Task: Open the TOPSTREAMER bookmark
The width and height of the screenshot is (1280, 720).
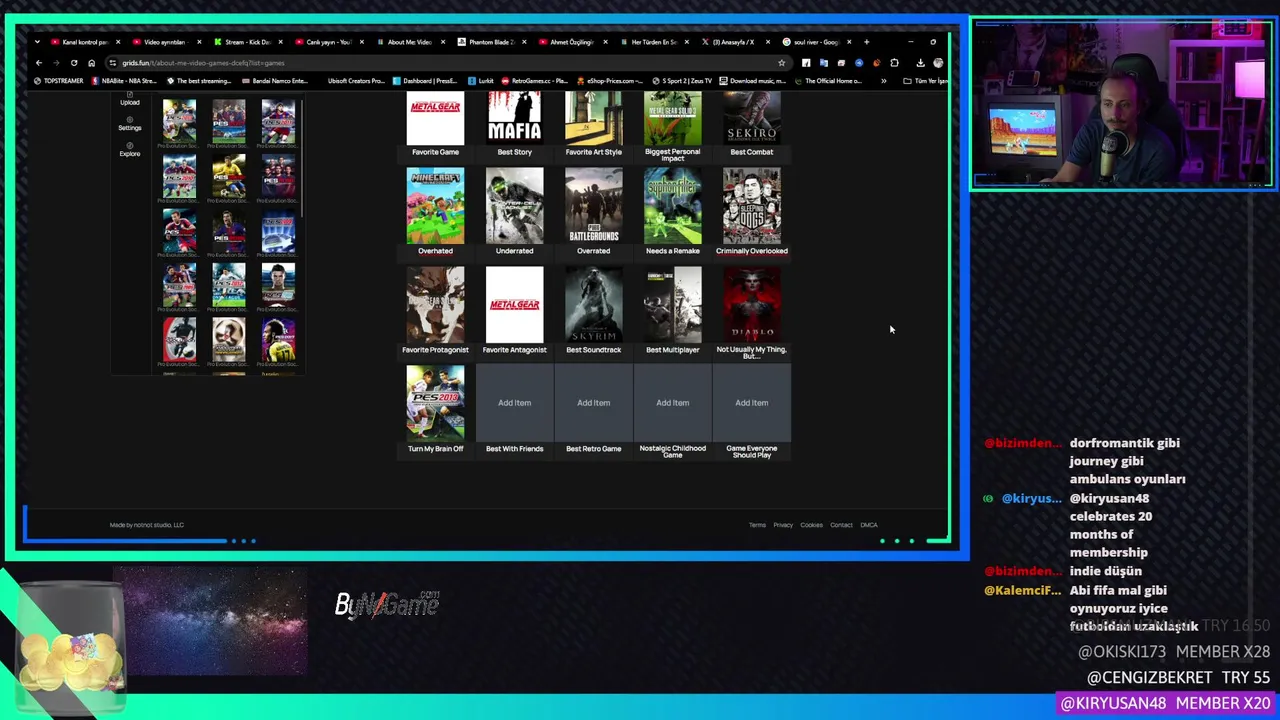Action: coord(59,81)
